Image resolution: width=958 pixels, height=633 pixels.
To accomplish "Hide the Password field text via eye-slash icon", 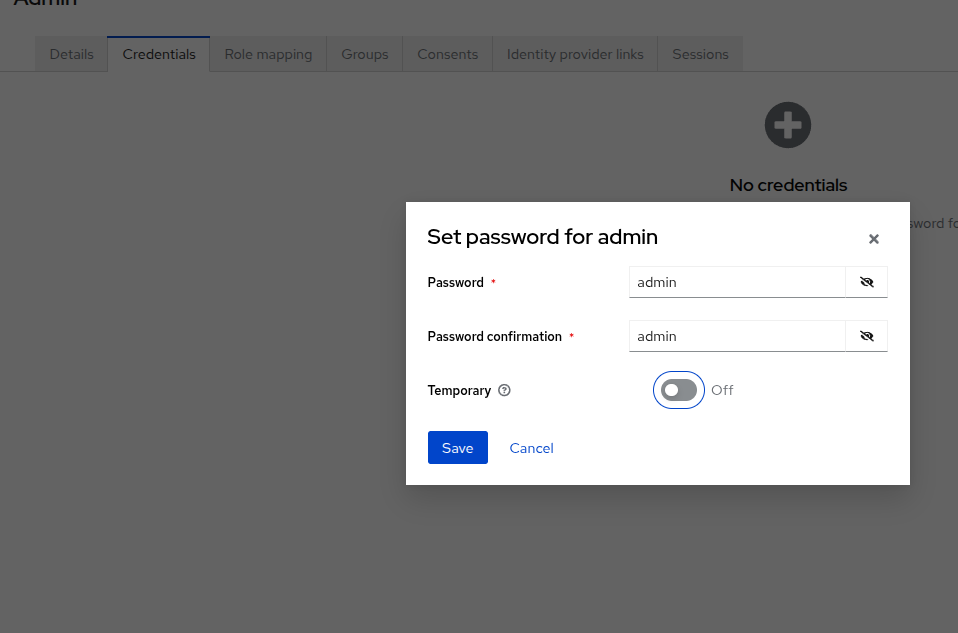I will pyautogui.click(x=866, y=282).
